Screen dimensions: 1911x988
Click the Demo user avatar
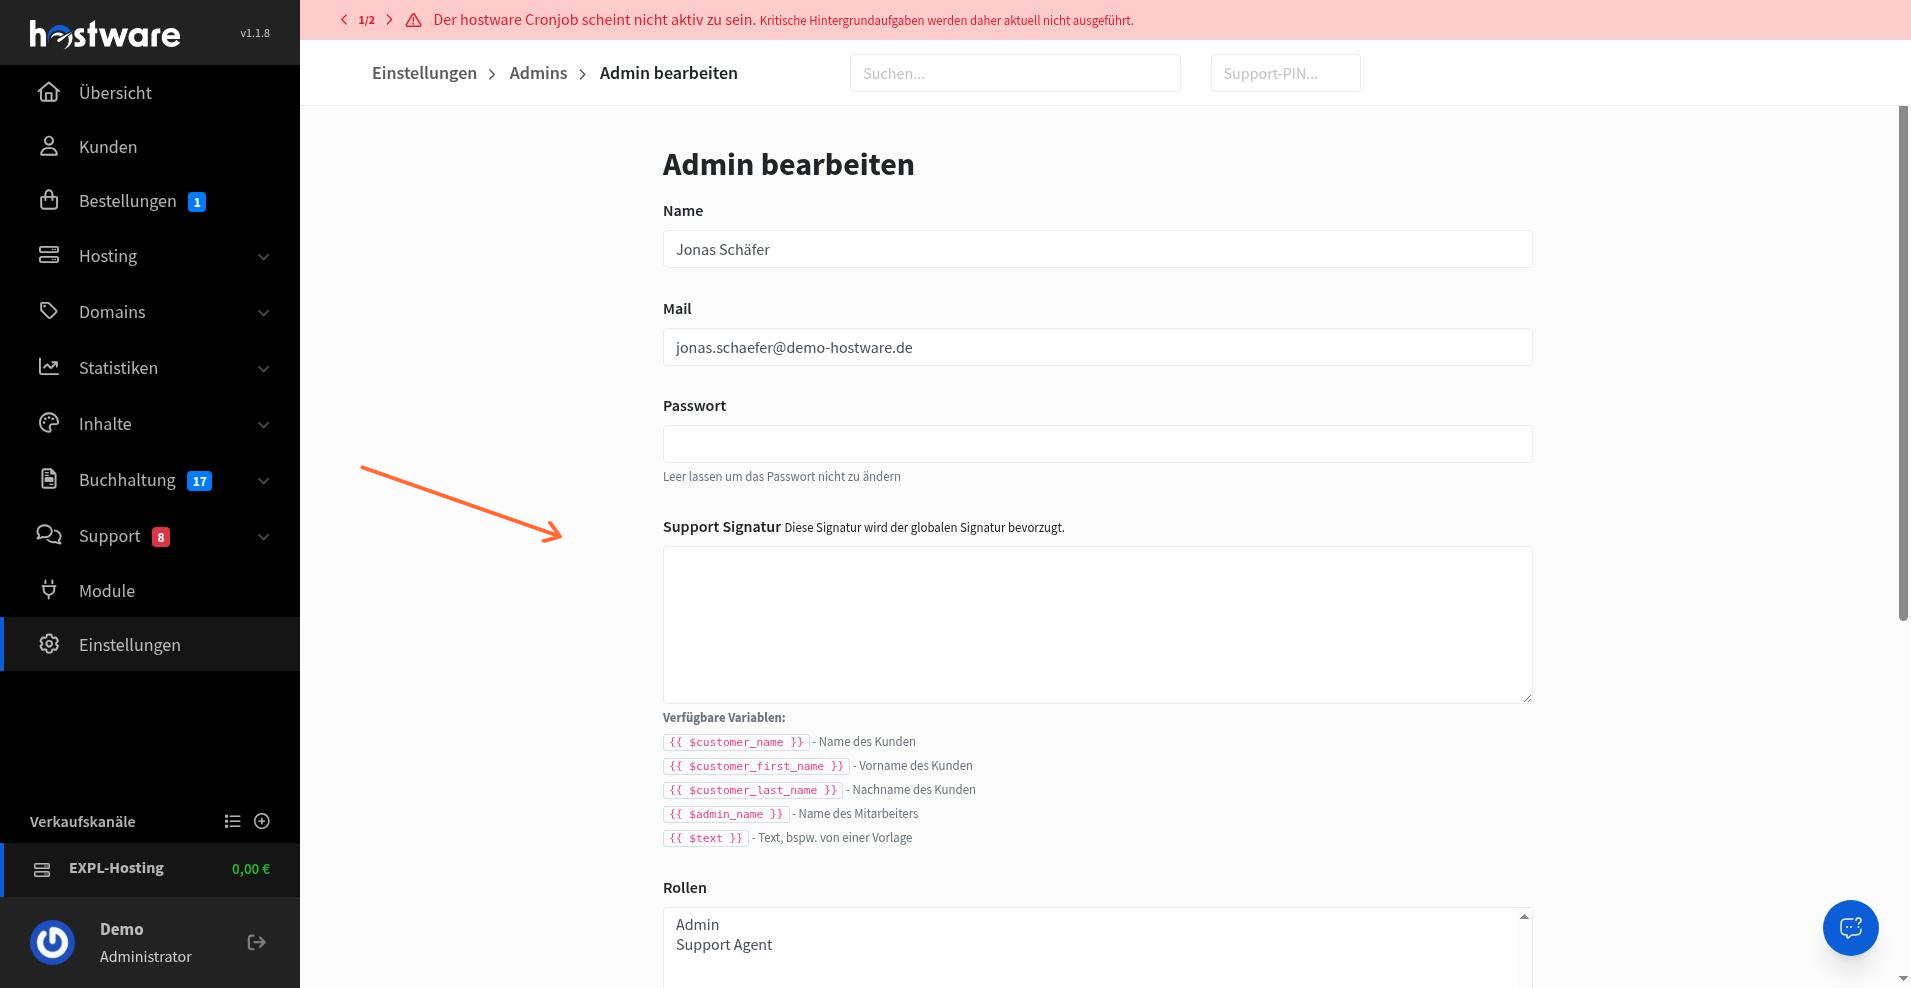coord(53,942)
